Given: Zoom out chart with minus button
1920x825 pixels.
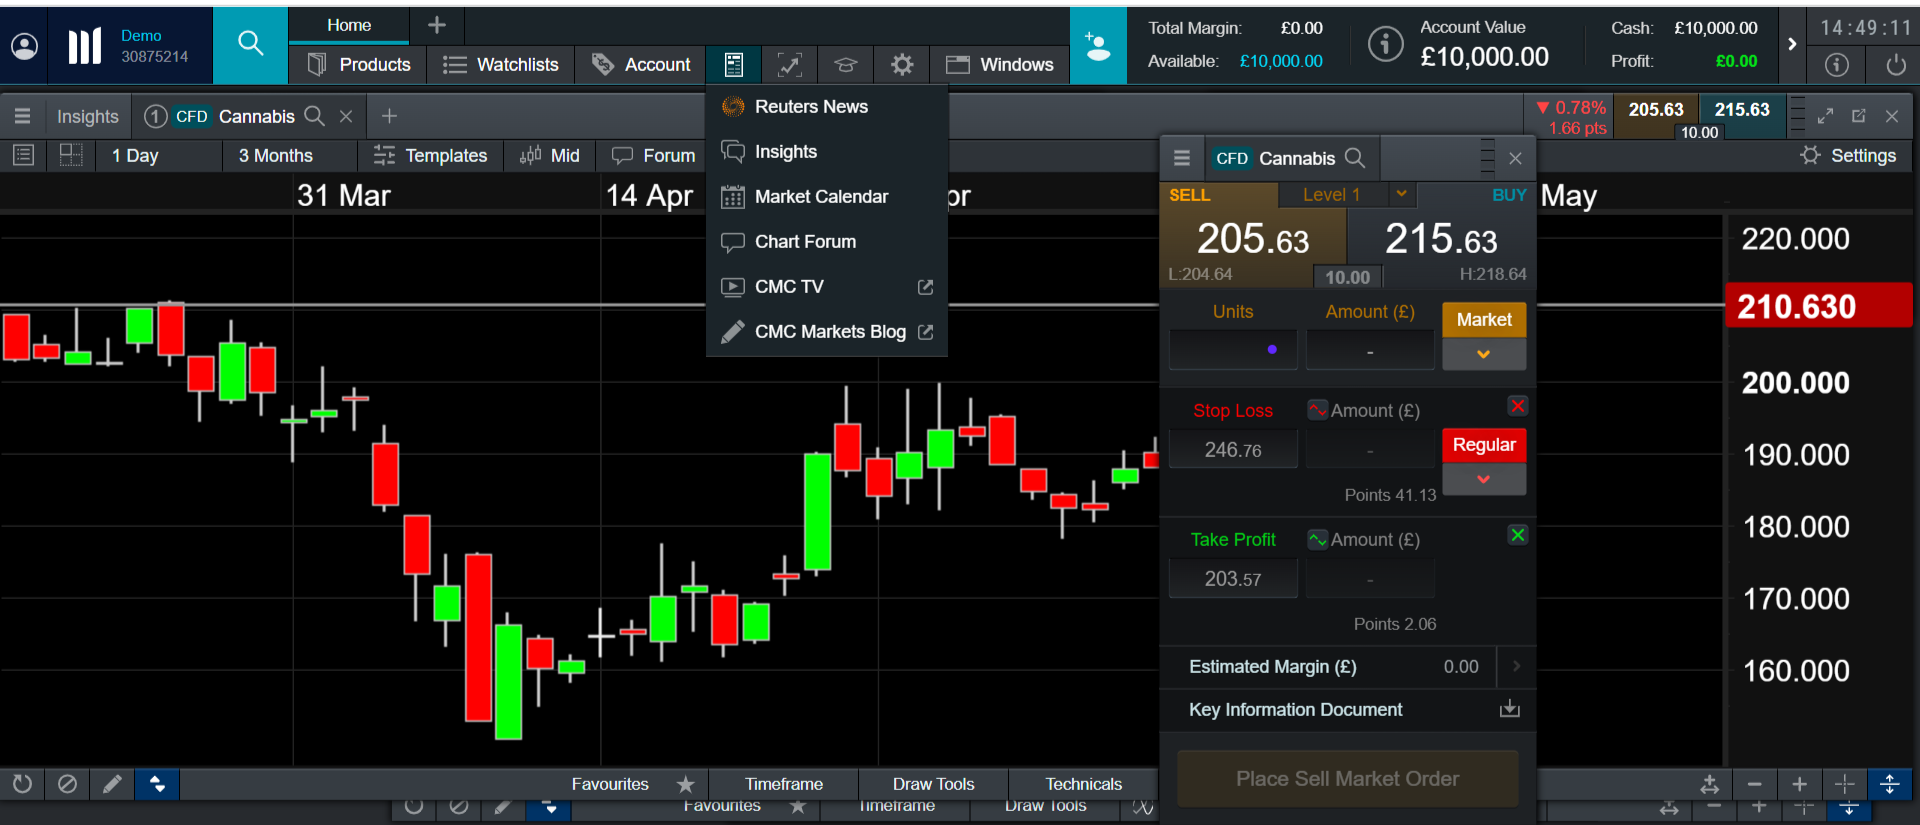Looking at the screenshot, I should 1754,784.
